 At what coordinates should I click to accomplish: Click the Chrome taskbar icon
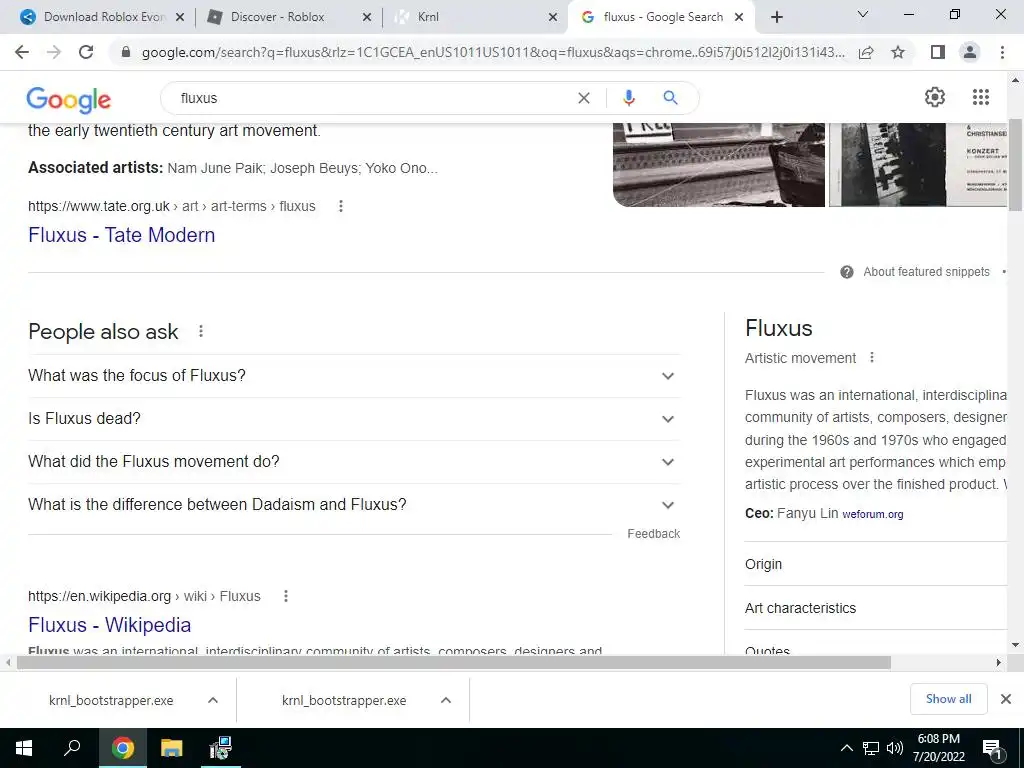(123, 748)
